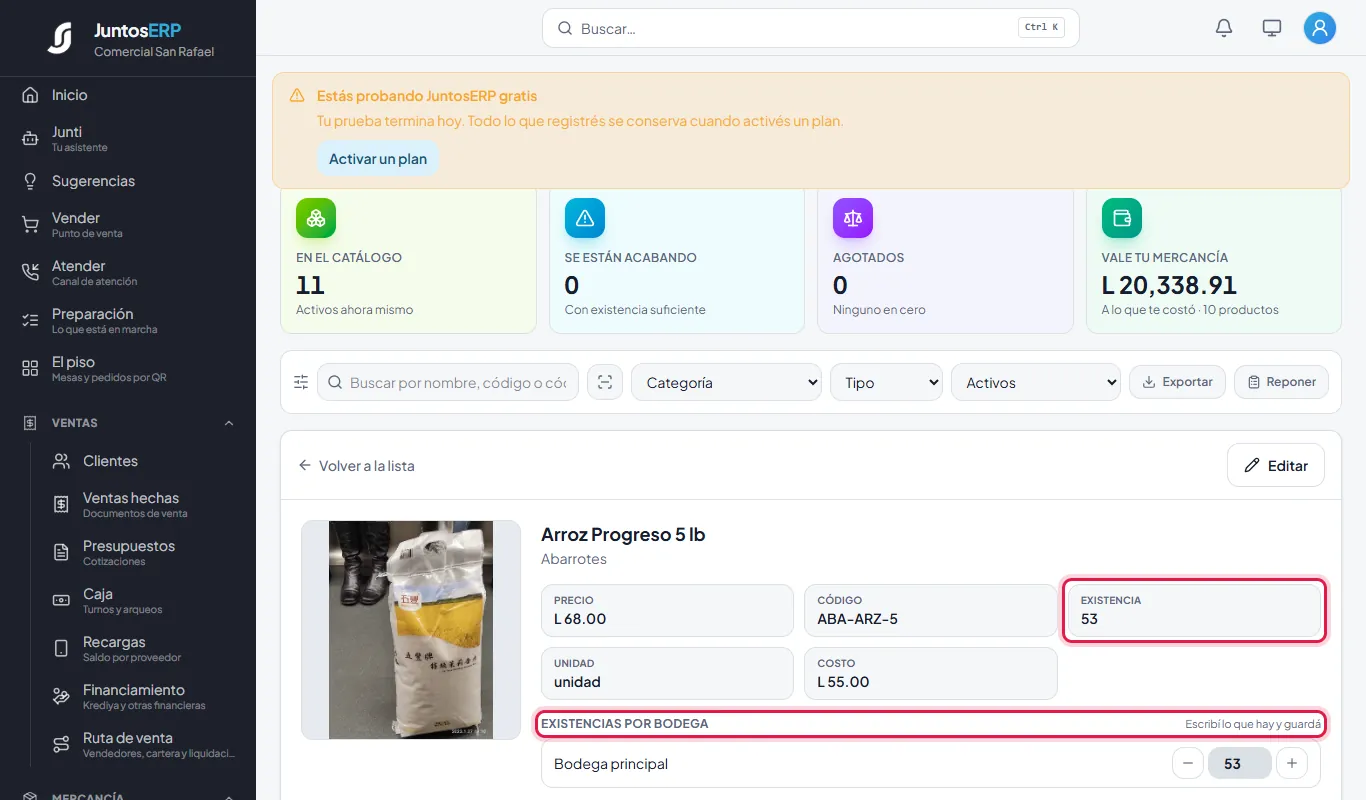Open Financiamiento in the sidebar
Viewport: 1366px width, 800px height.
coord(144,696)
